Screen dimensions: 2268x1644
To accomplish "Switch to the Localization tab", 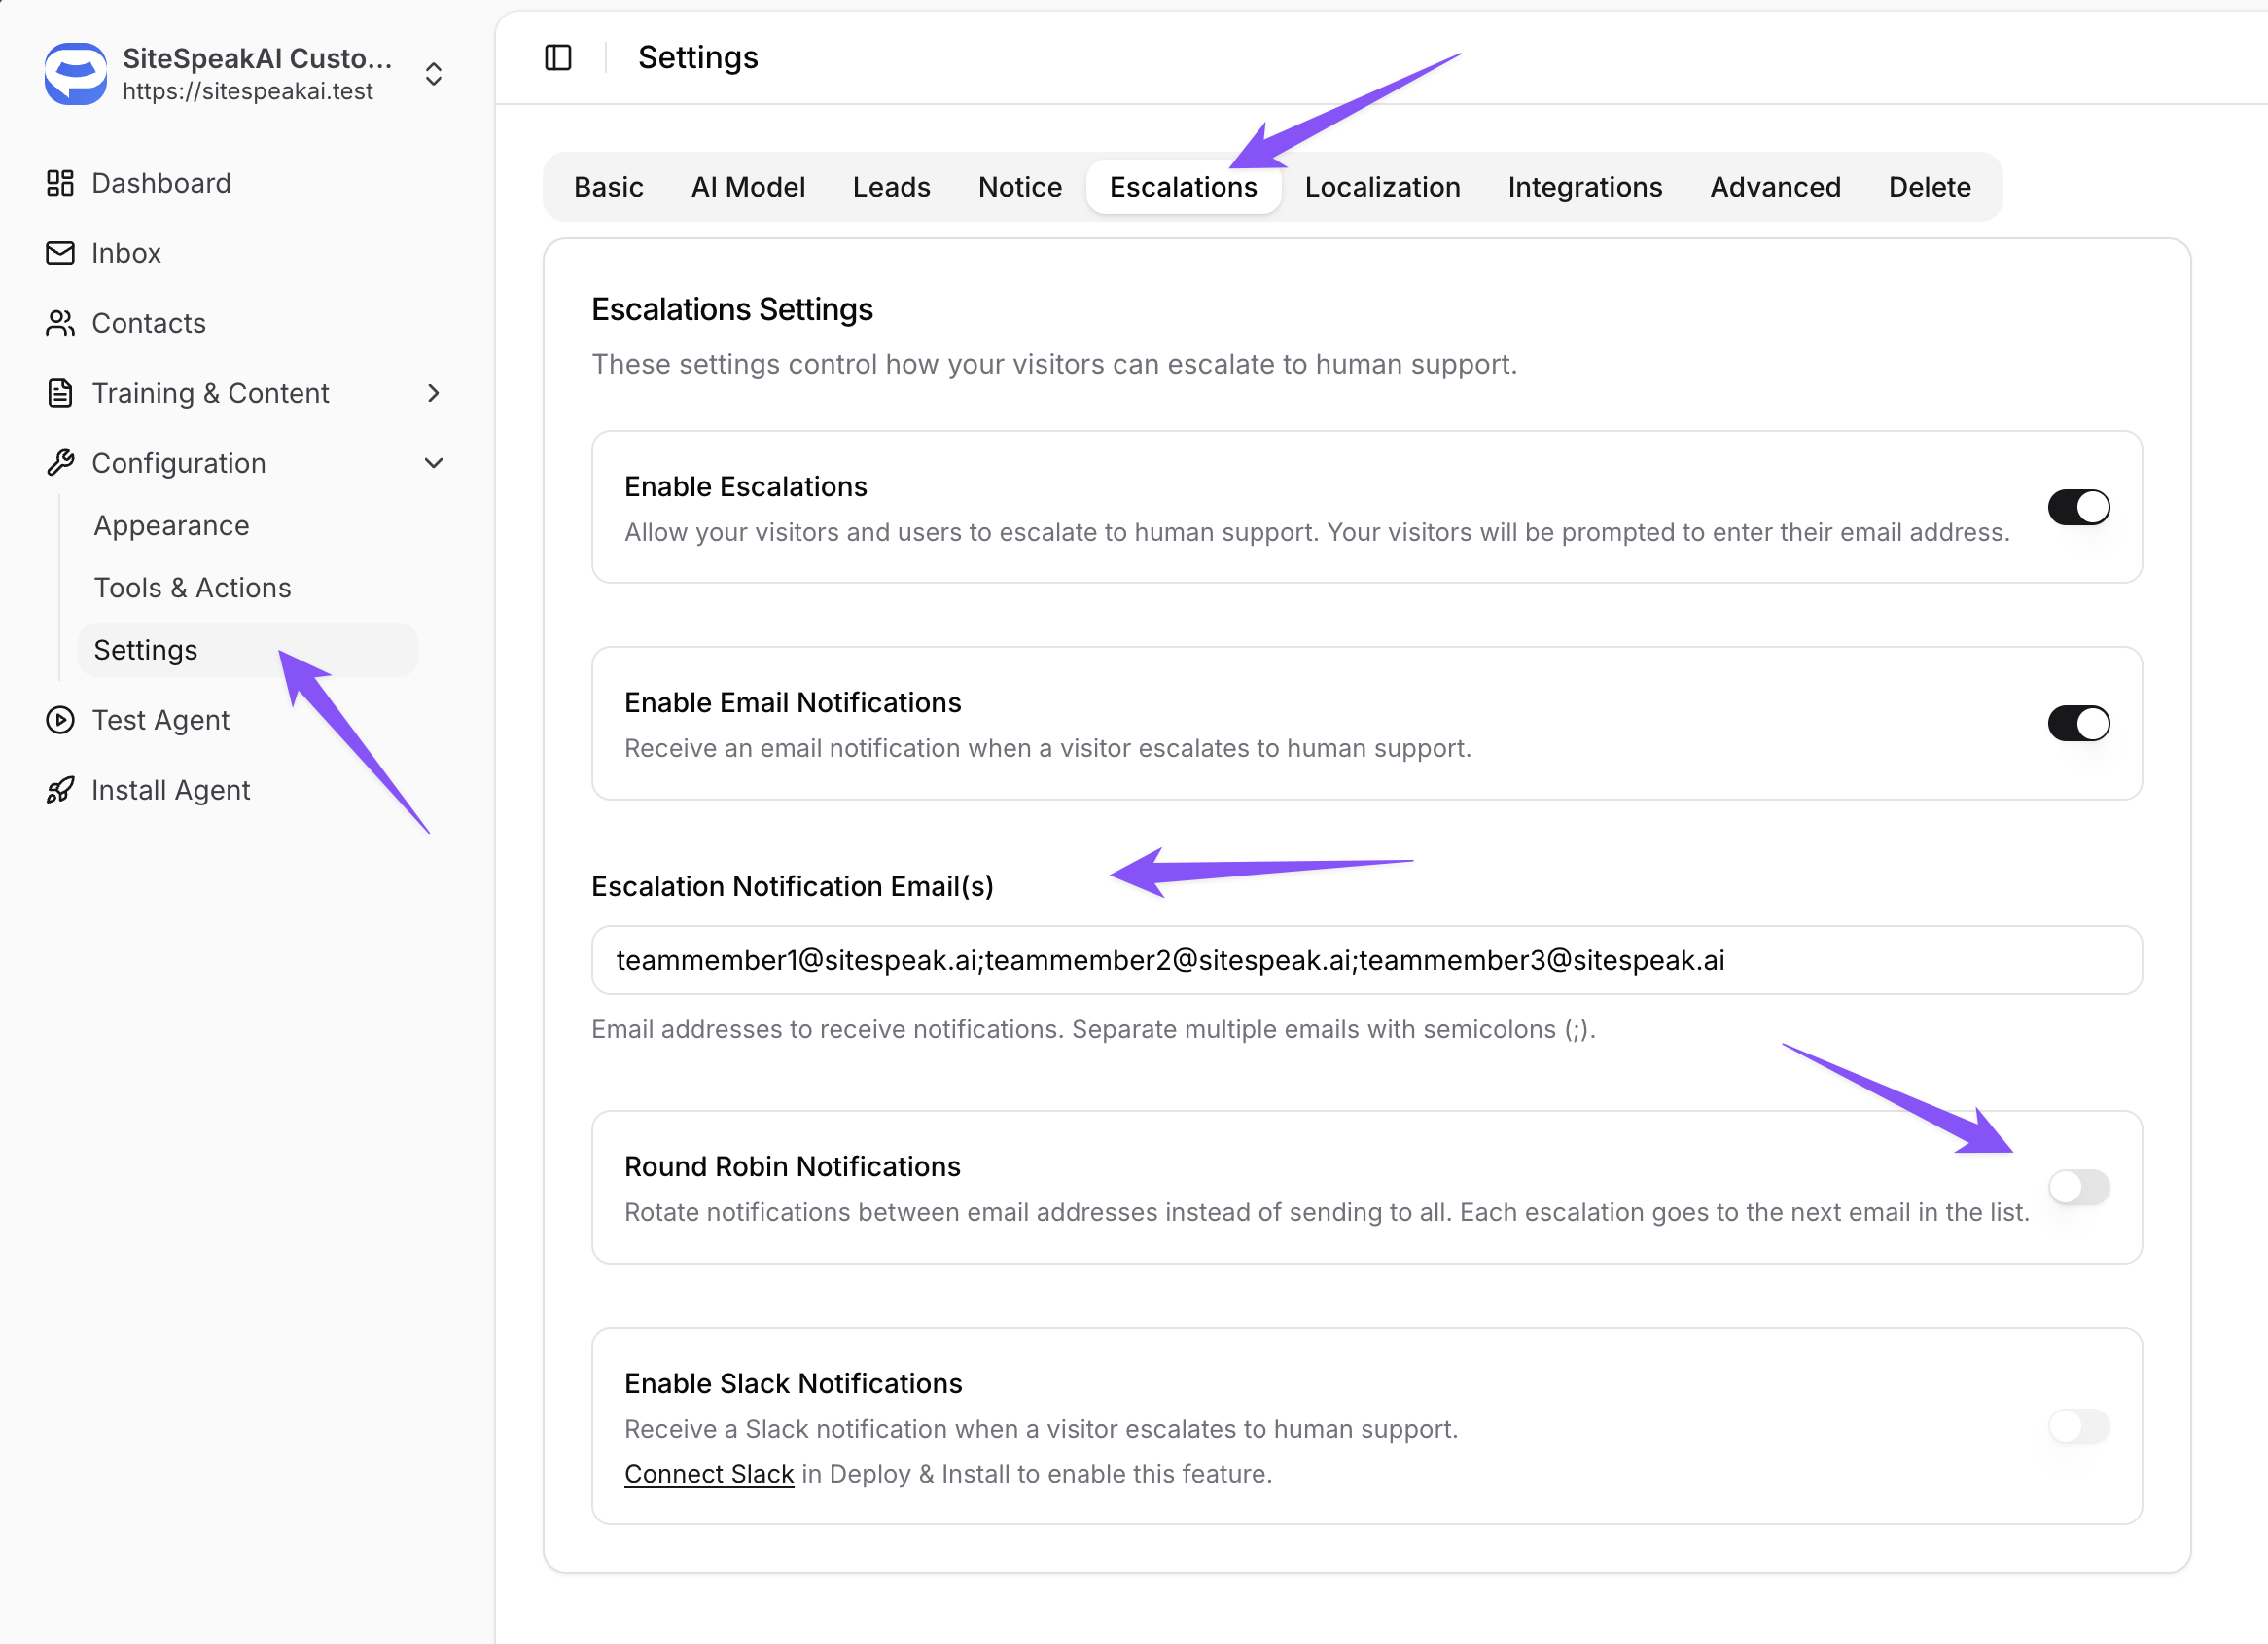I will point(1382,187).
